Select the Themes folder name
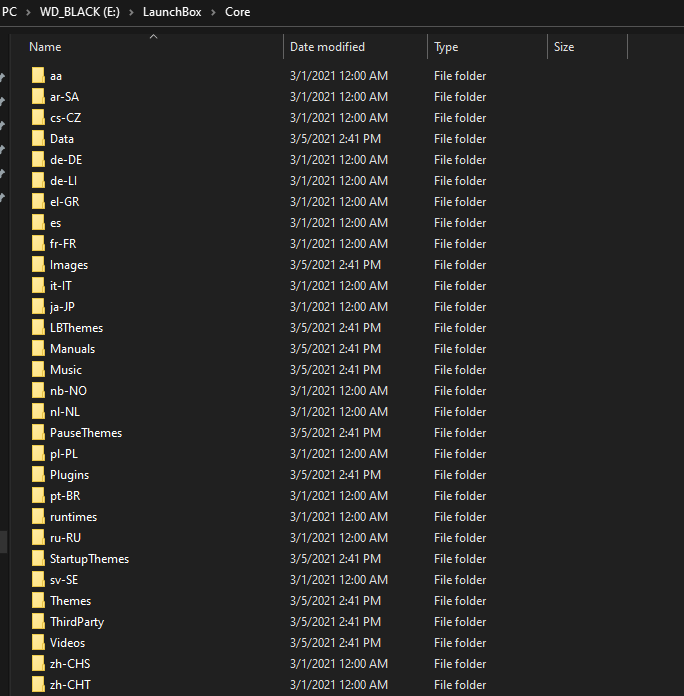The image size is (684, 696). coord(71,601)
